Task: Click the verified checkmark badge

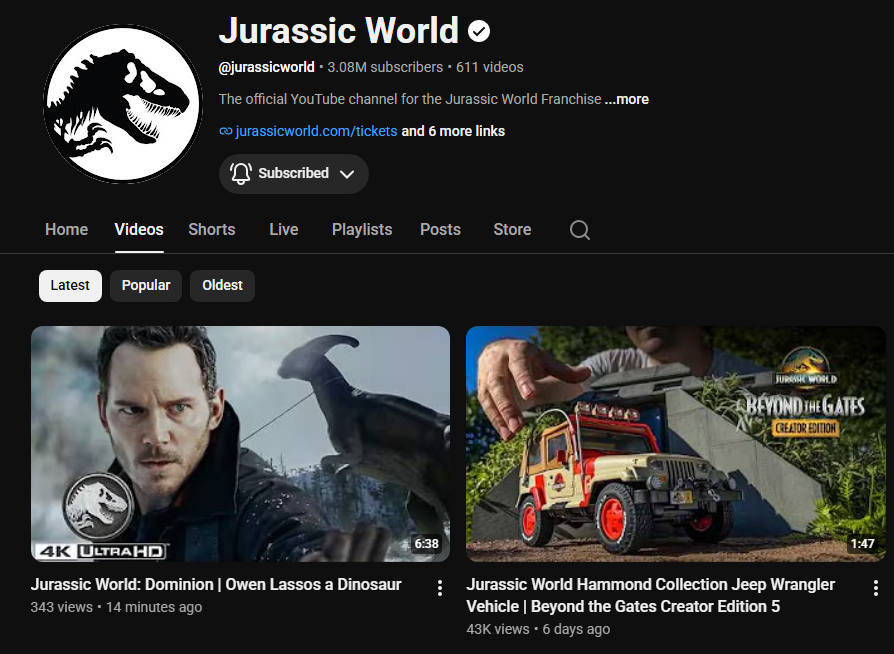Action: tap(479, 31)
